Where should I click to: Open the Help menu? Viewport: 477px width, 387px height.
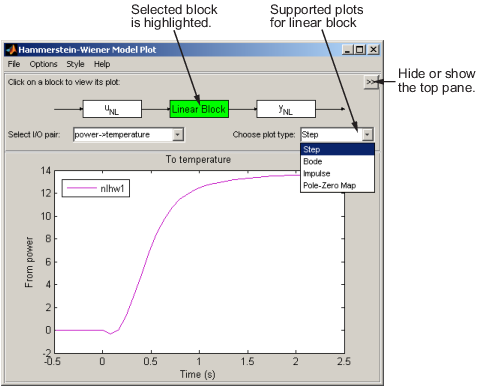click(x=102, y=64)
